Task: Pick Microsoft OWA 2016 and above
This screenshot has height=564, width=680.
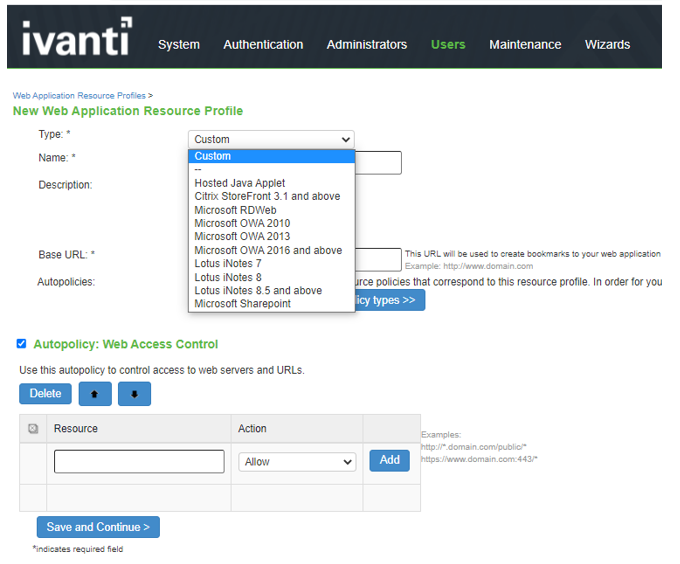Action: tap(271, 250)
